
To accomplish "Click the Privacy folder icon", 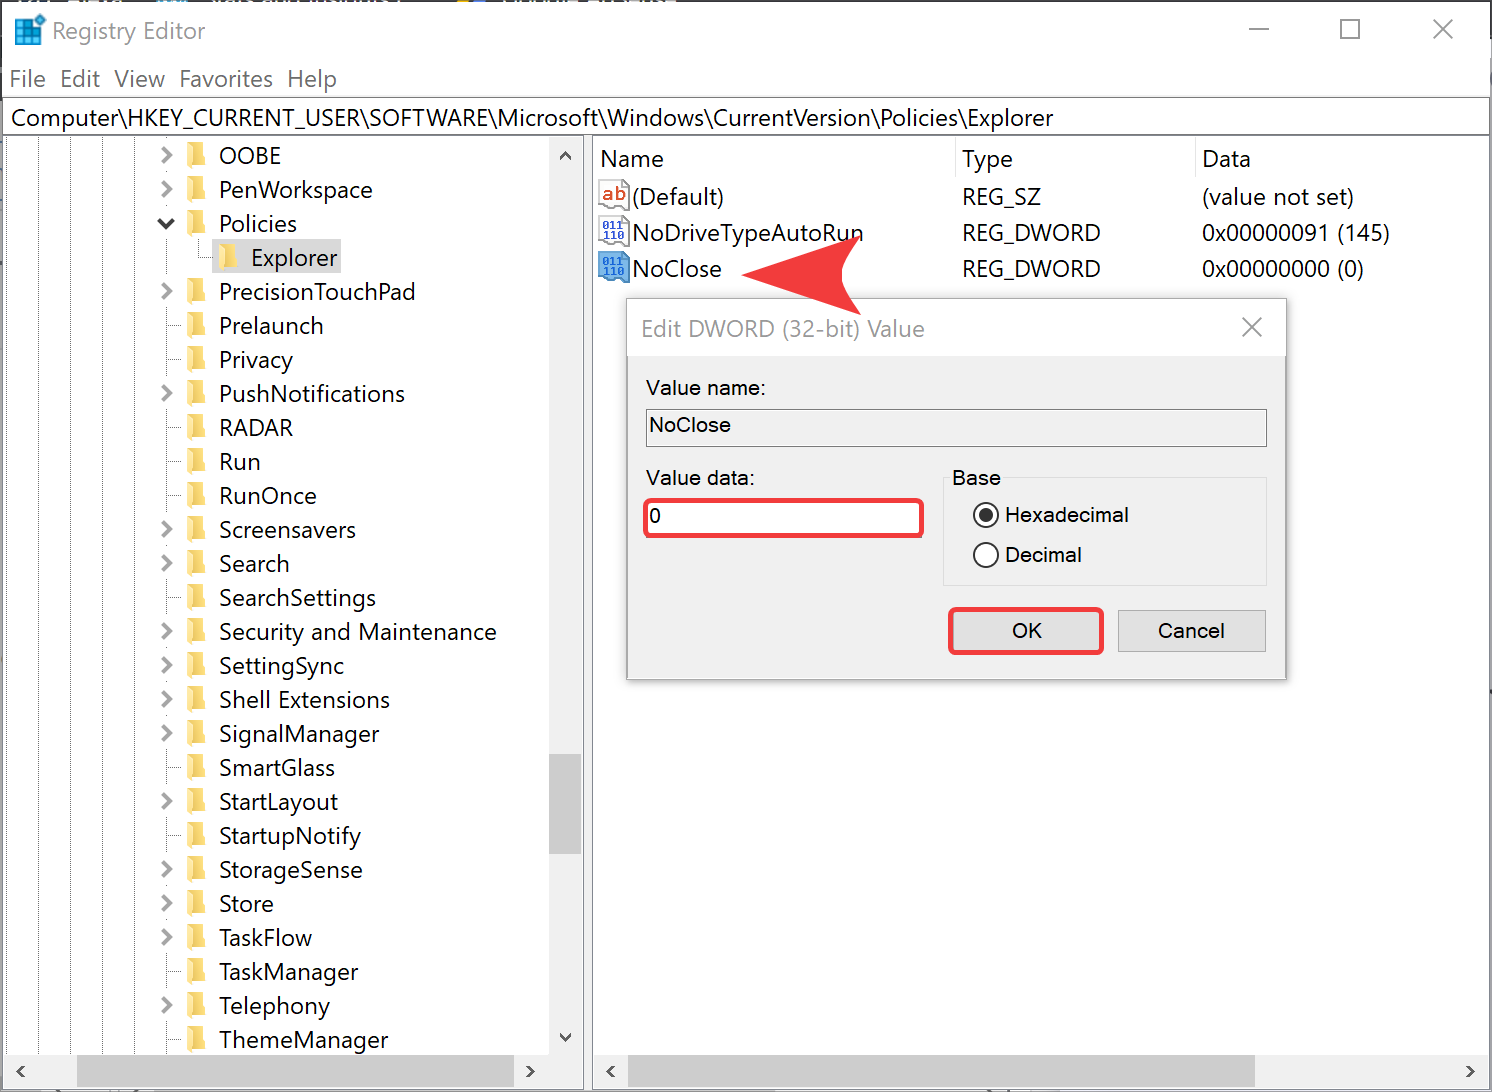I will 198,359.
